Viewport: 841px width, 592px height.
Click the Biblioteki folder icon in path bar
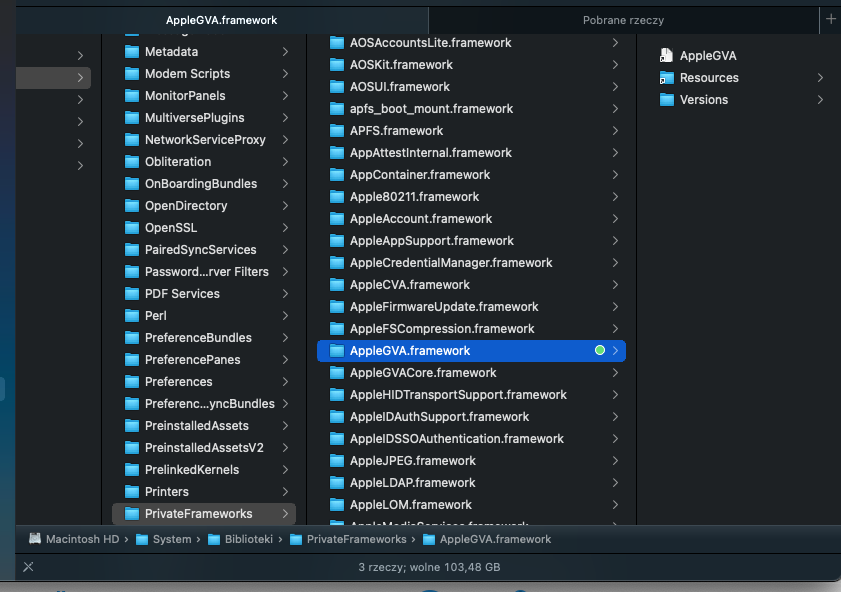(213, 539)
